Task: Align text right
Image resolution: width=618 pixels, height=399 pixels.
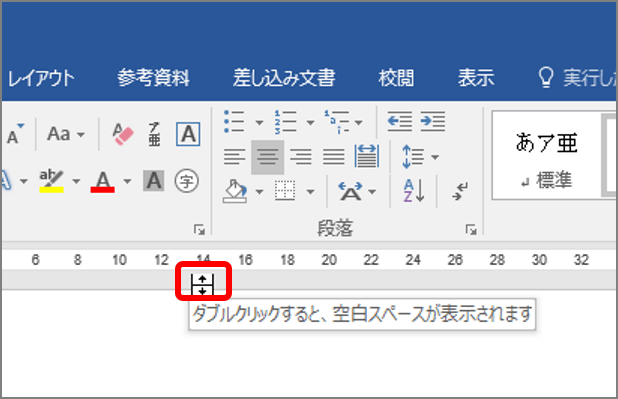Action: (x=301, y=157)
